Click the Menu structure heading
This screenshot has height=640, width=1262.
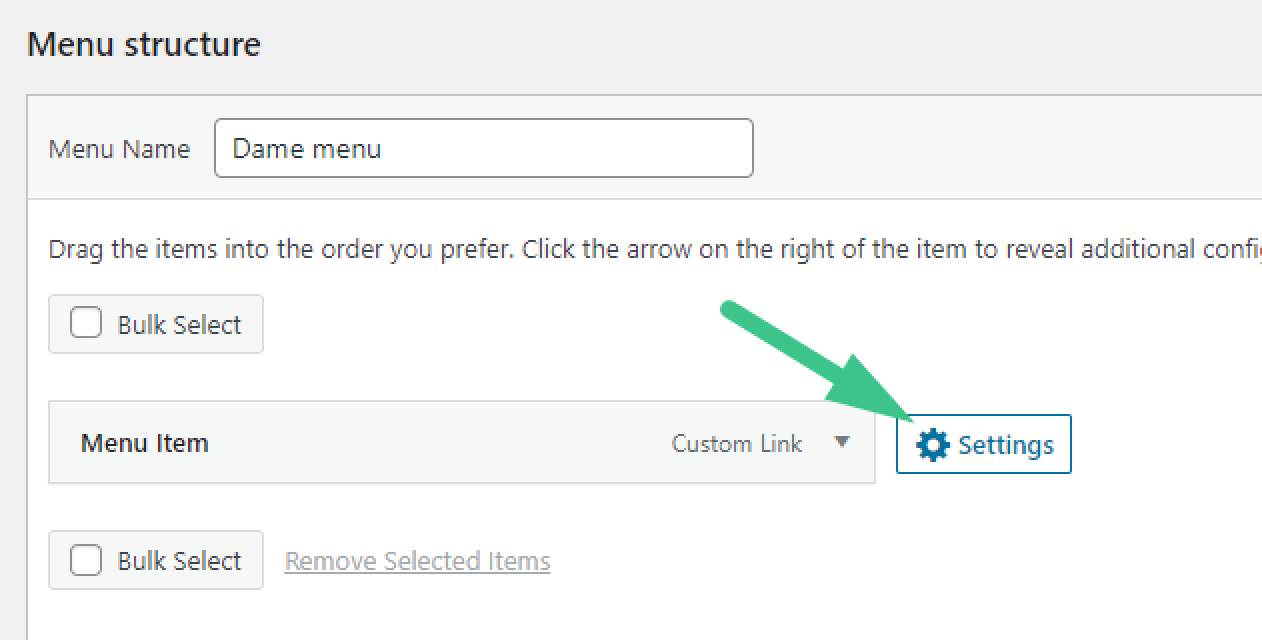(144, 44)
